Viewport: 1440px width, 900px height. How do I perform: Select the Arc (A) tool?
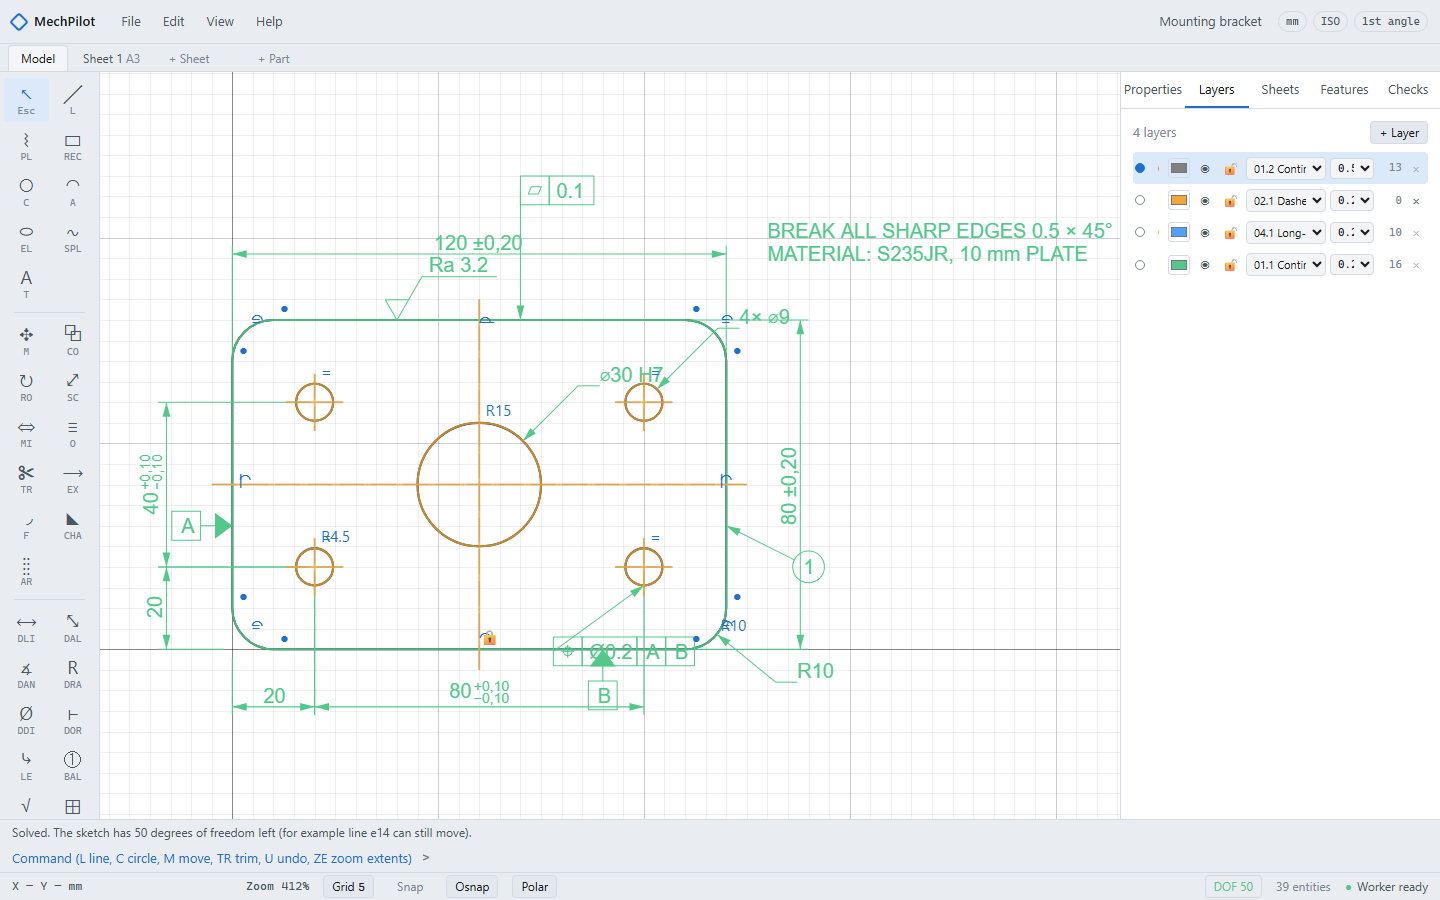pyautogui.click(x=73, y=192)
